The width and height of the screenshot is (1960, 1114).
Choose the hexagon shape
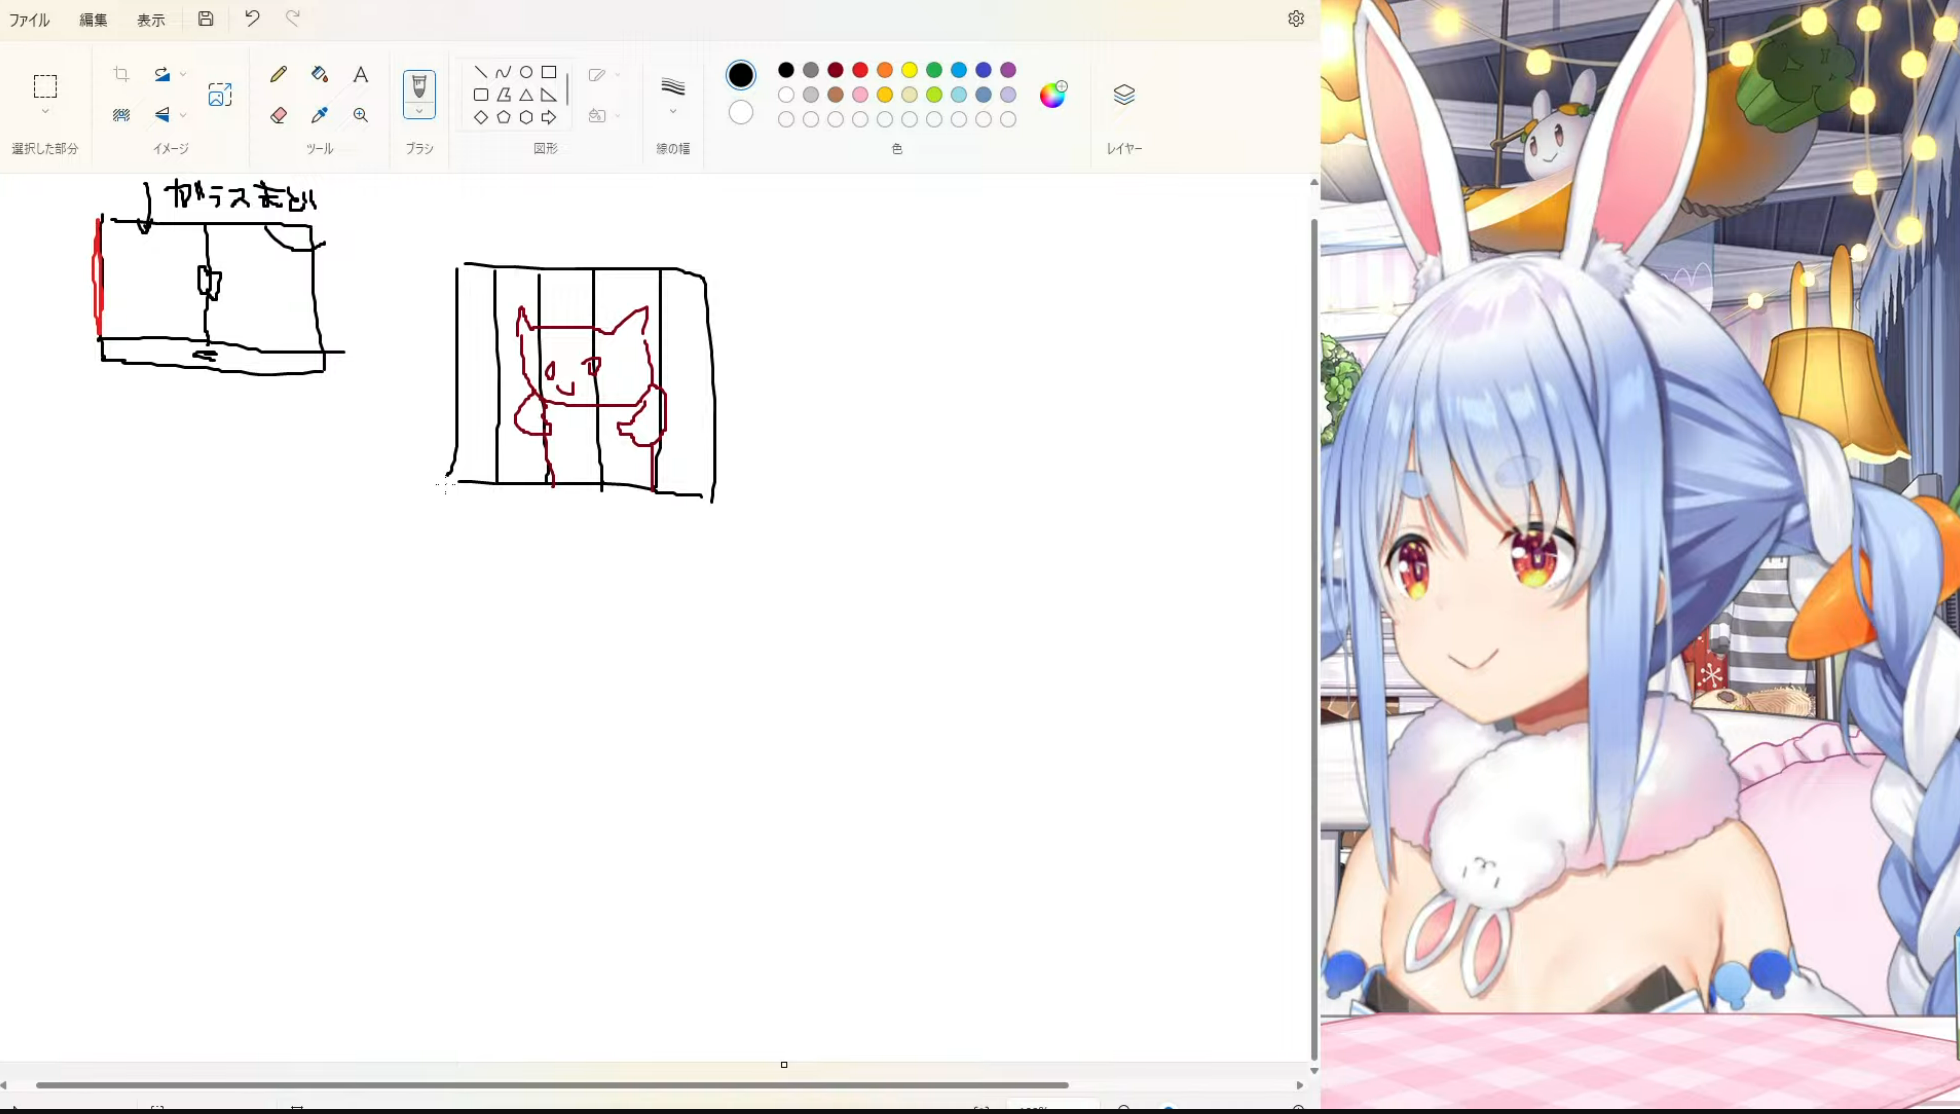[526, 117]
